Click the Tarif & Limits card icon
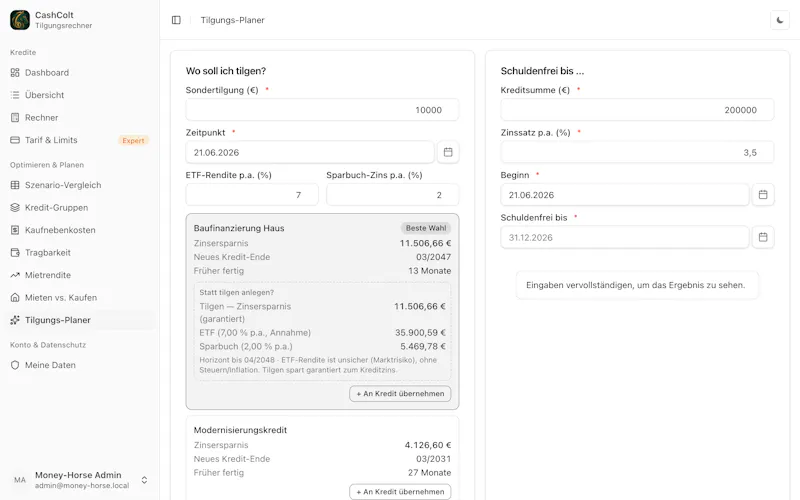Screen dimensions: 800x500 click(15, 140)
